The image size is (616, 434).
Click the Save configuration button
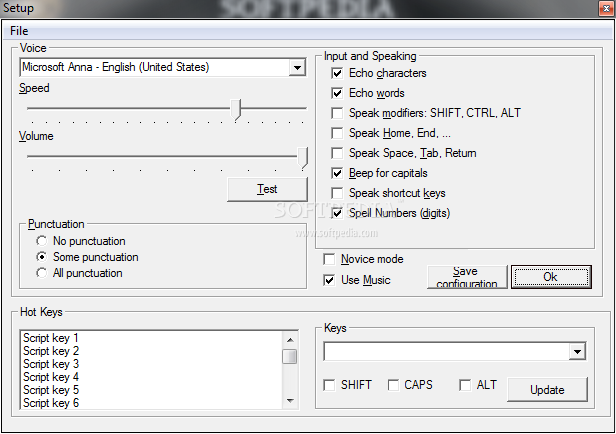tap(467, 277)
